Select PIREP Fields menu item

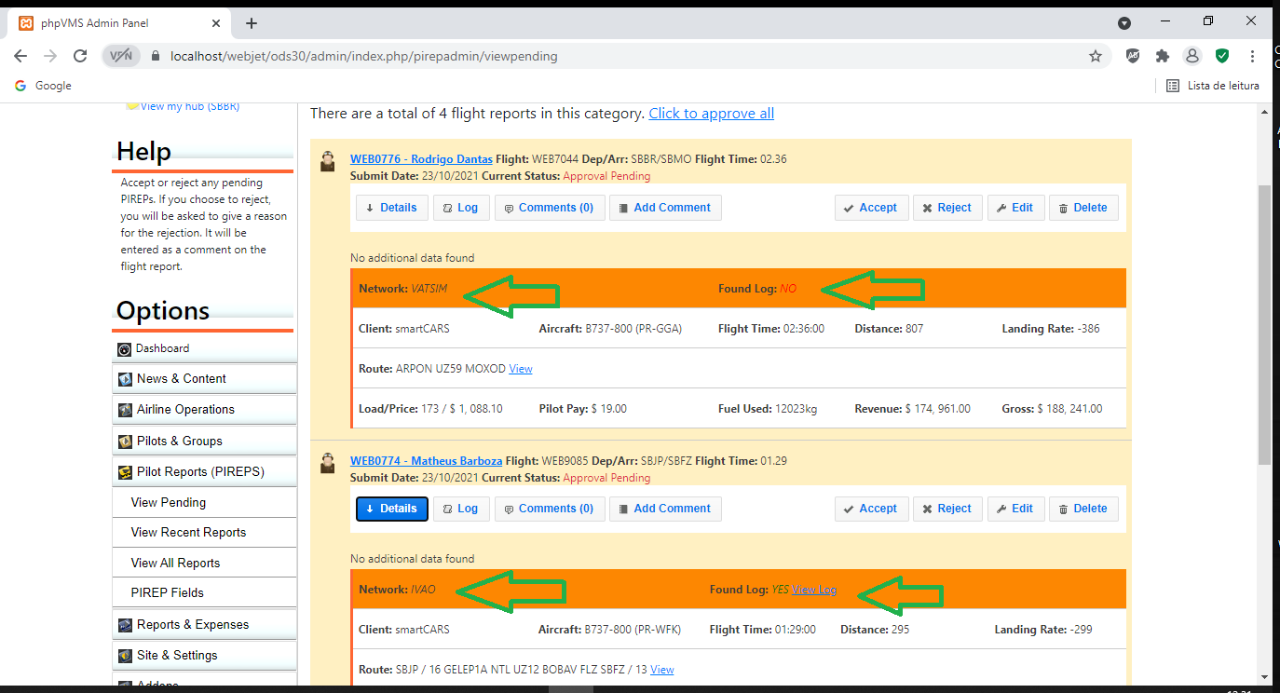click(167, 593)
